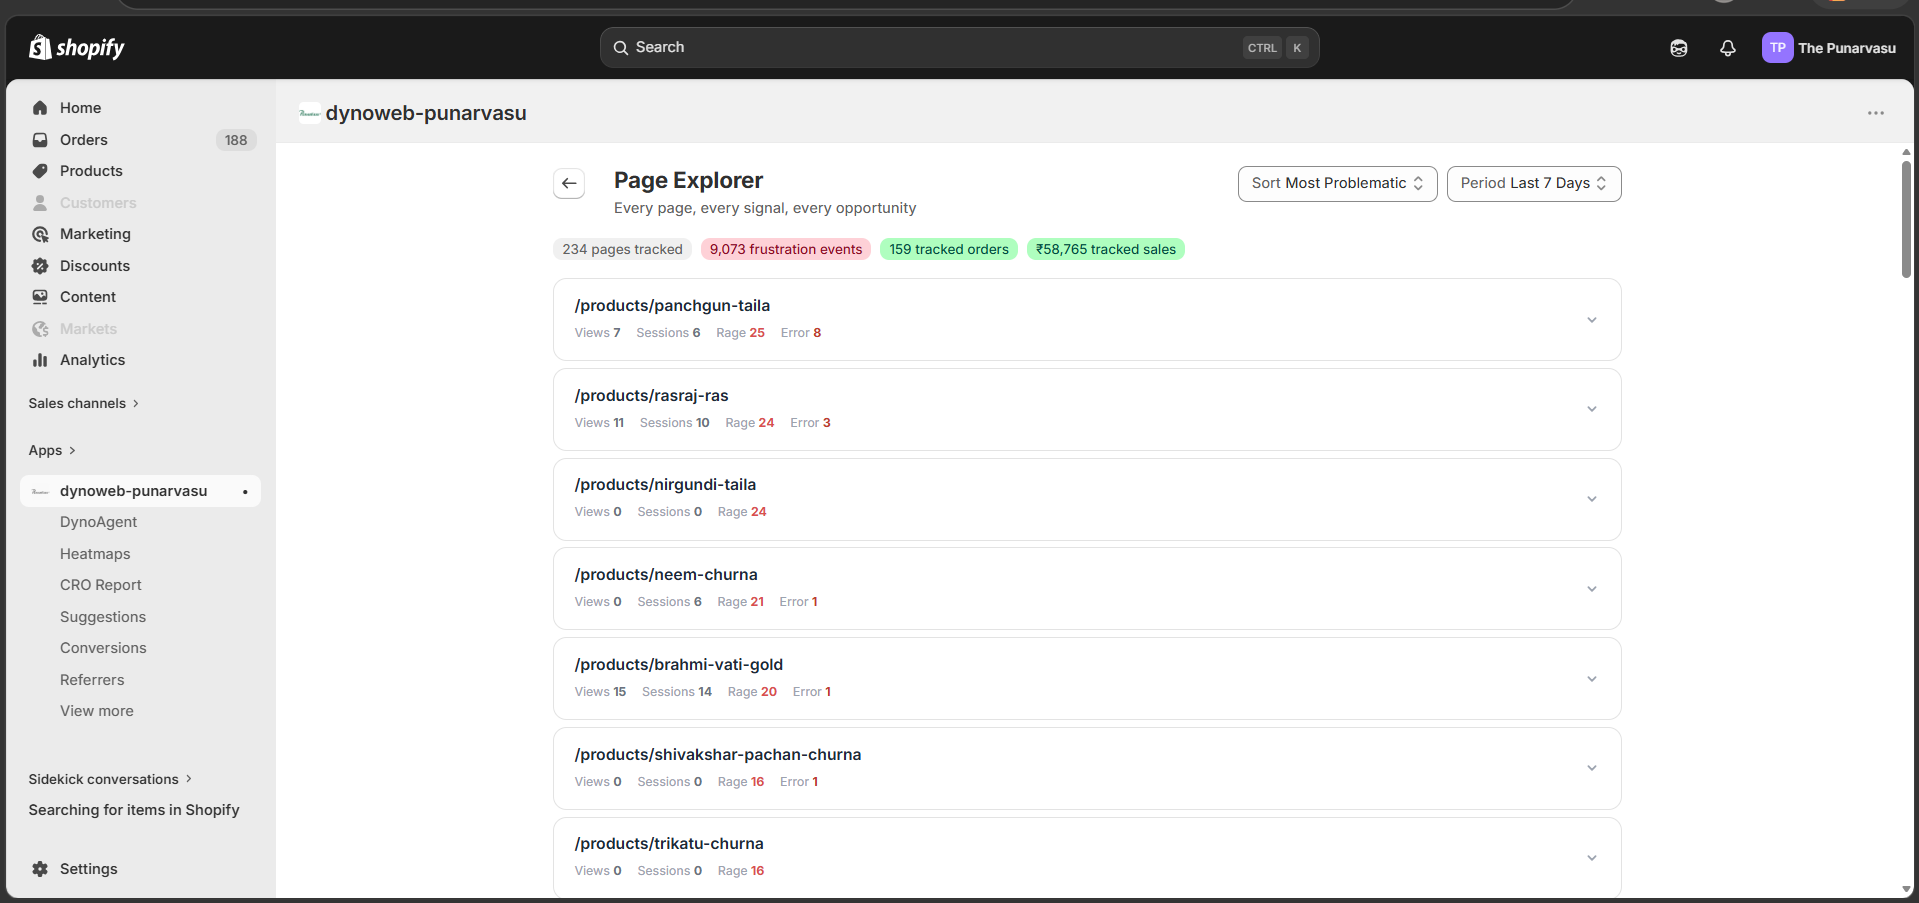Click the Orders inbox icon
This screenshot has width=1919, height=903.
pos(40,140)
